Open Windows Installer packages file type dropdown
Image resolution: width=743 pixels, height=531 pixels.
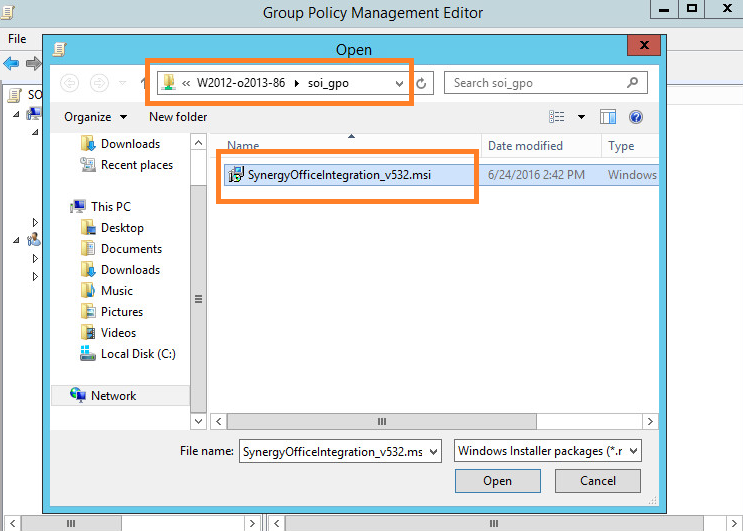coord(548,451)
